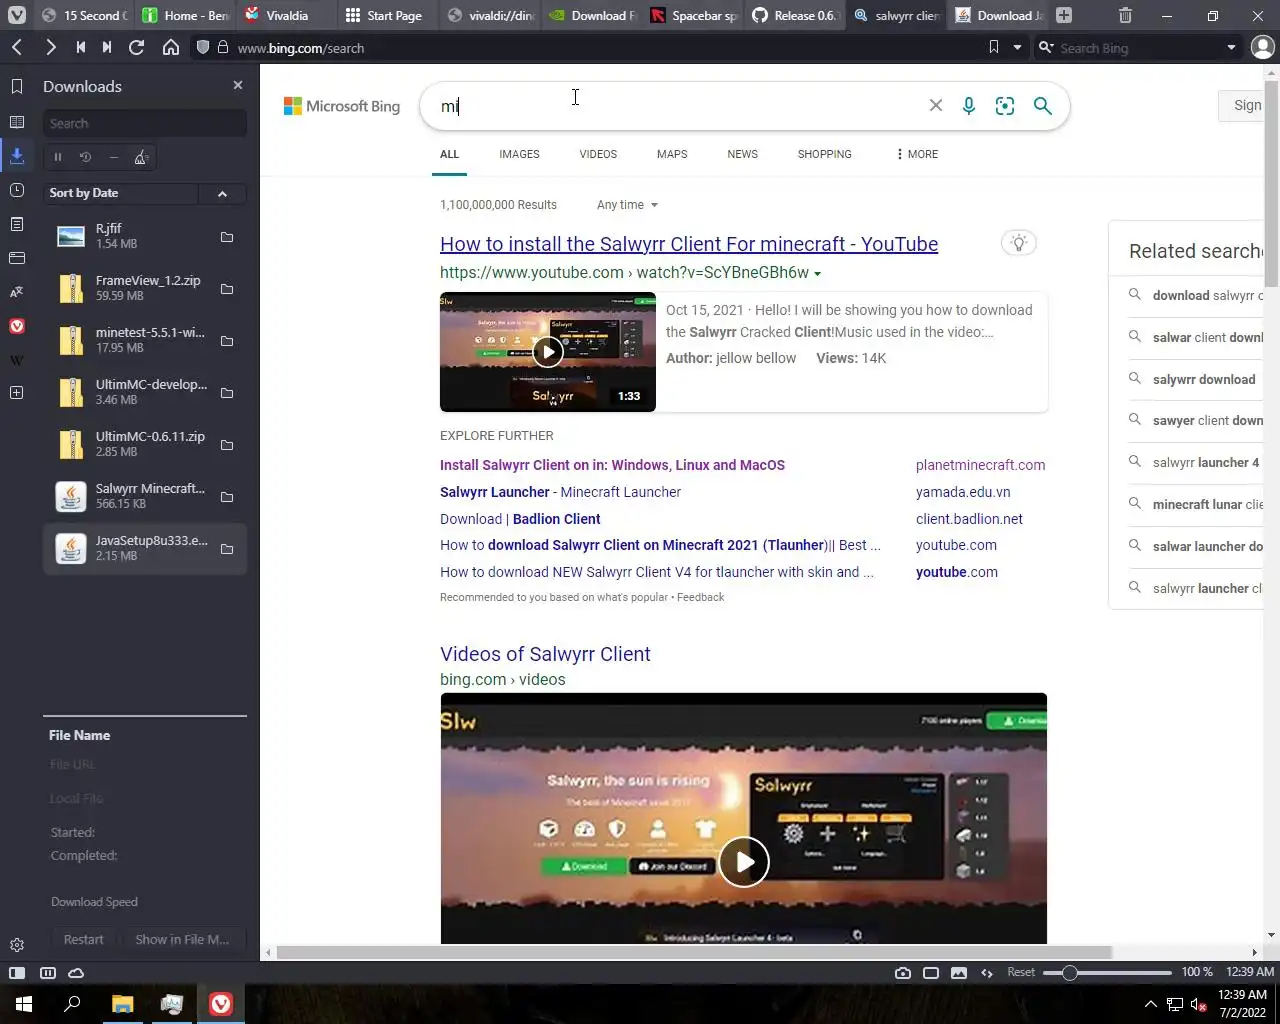Open the Vivaldi menu icon

17,16
